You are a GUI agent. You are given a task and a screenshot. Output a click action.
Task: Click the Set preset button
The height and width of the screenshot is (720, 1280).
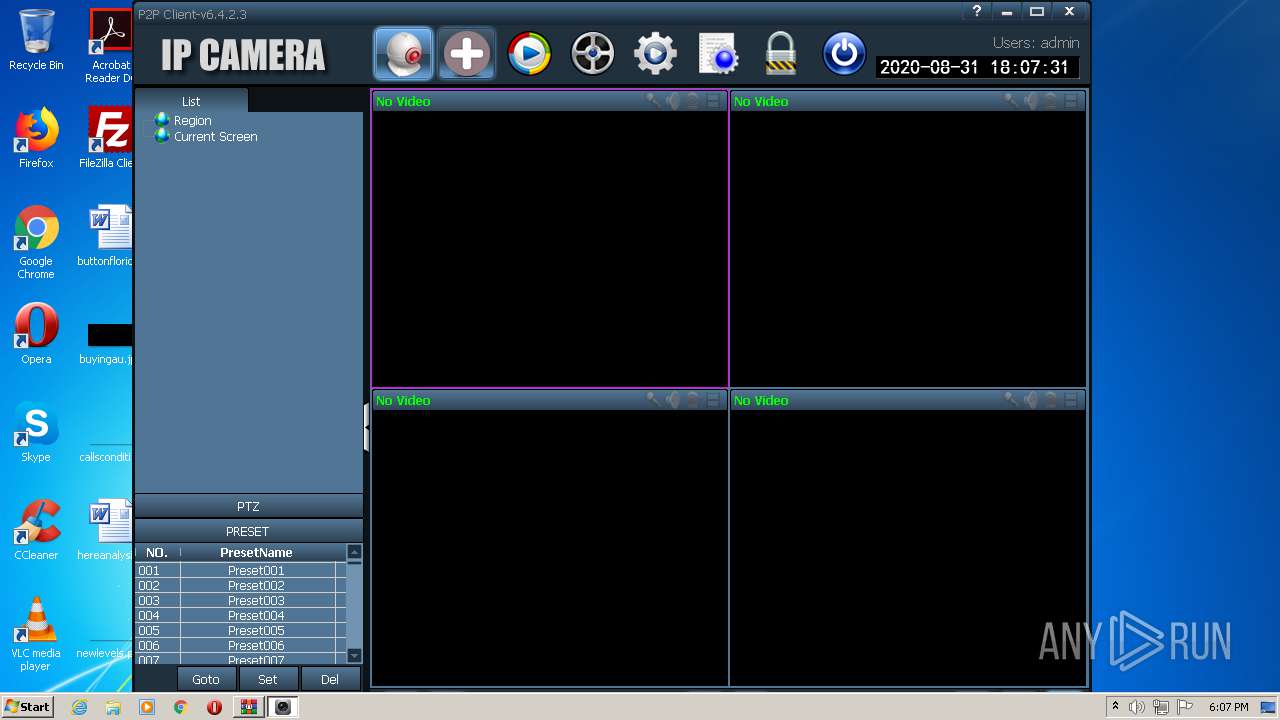pyautogui.click(x=268, y=679)
